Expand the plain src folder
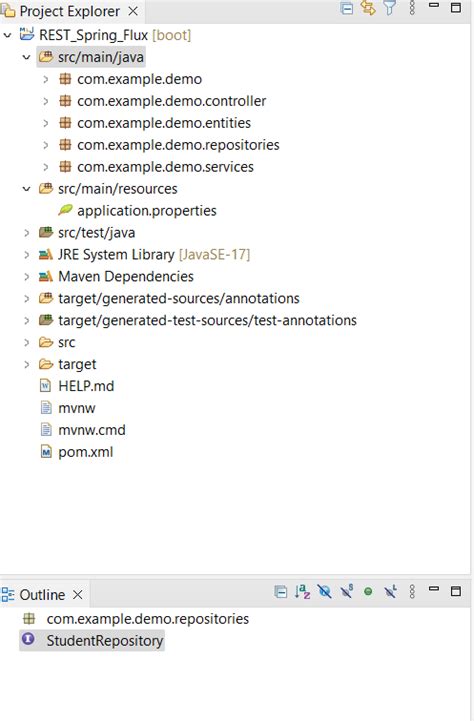 coord(27,342)
